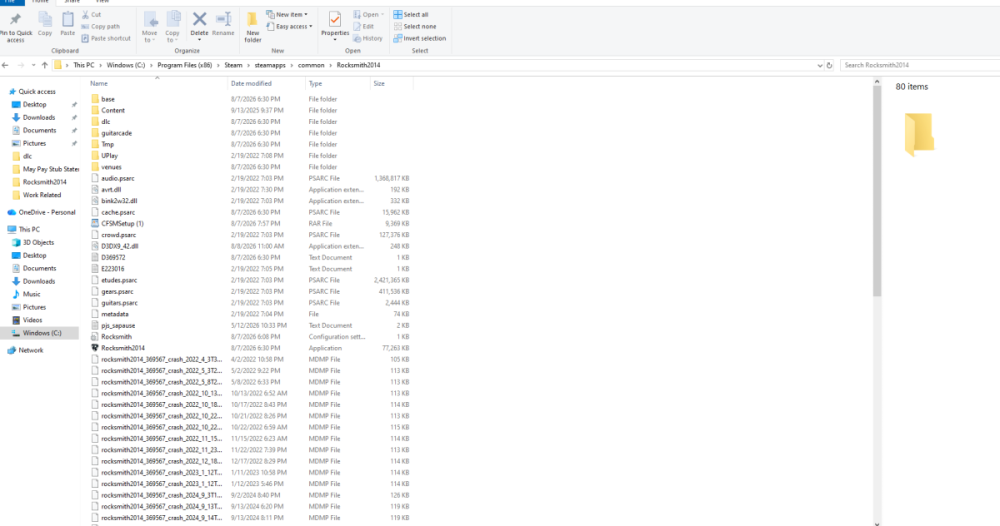This screenshot has height=526, width=1000.
Task: Select the Rocksmith2014 application file
Action: 122,348
